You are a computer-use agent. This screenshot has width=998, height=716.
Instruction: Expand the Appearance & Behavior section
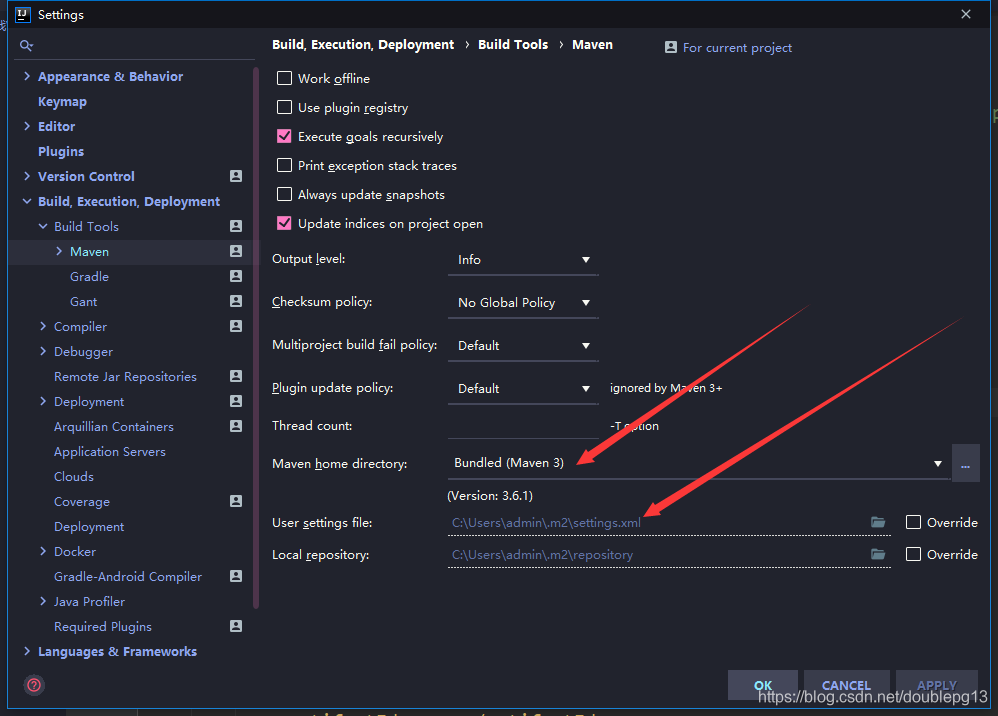click(x=27, y=76)
